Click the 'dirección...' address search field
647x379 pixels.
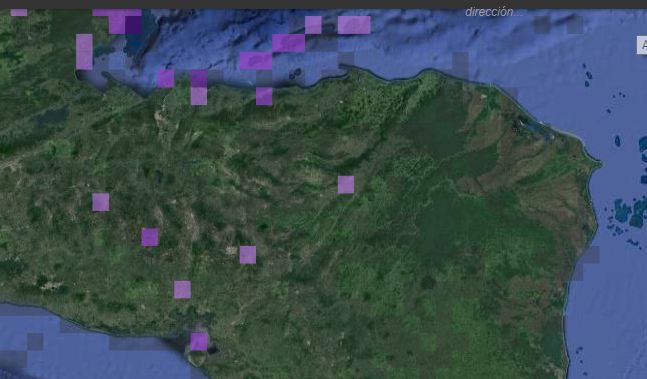click(494, 12)
